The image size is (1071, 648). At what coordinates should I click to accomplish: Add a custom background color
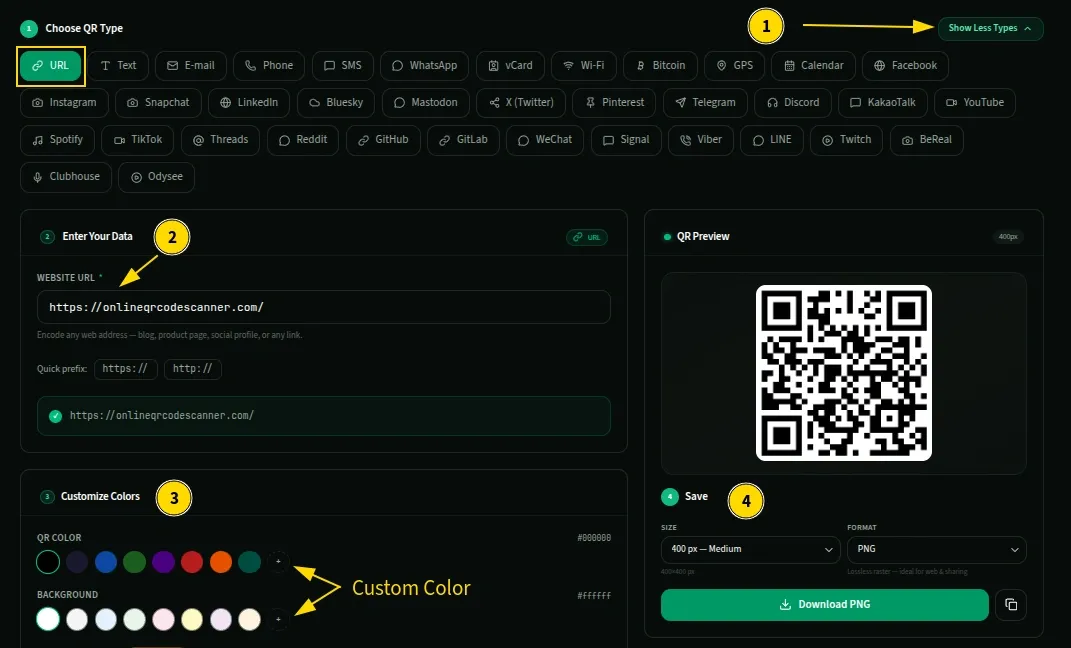[278, 619]
